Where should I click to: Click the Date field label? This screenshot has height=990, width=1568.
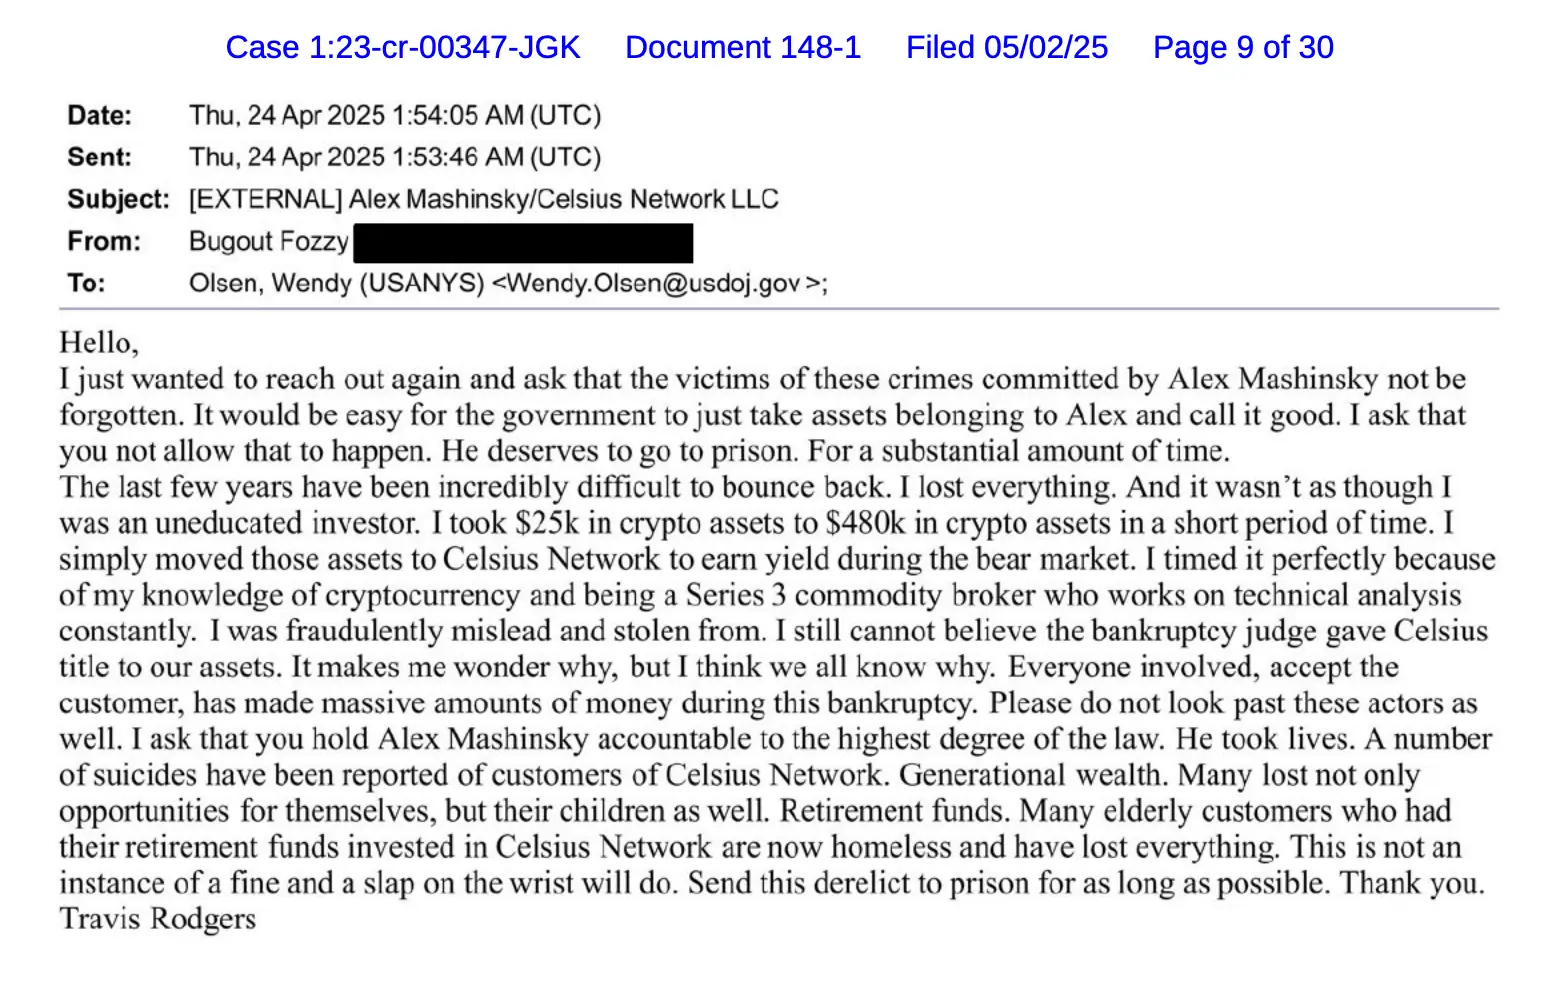(99, 115)
